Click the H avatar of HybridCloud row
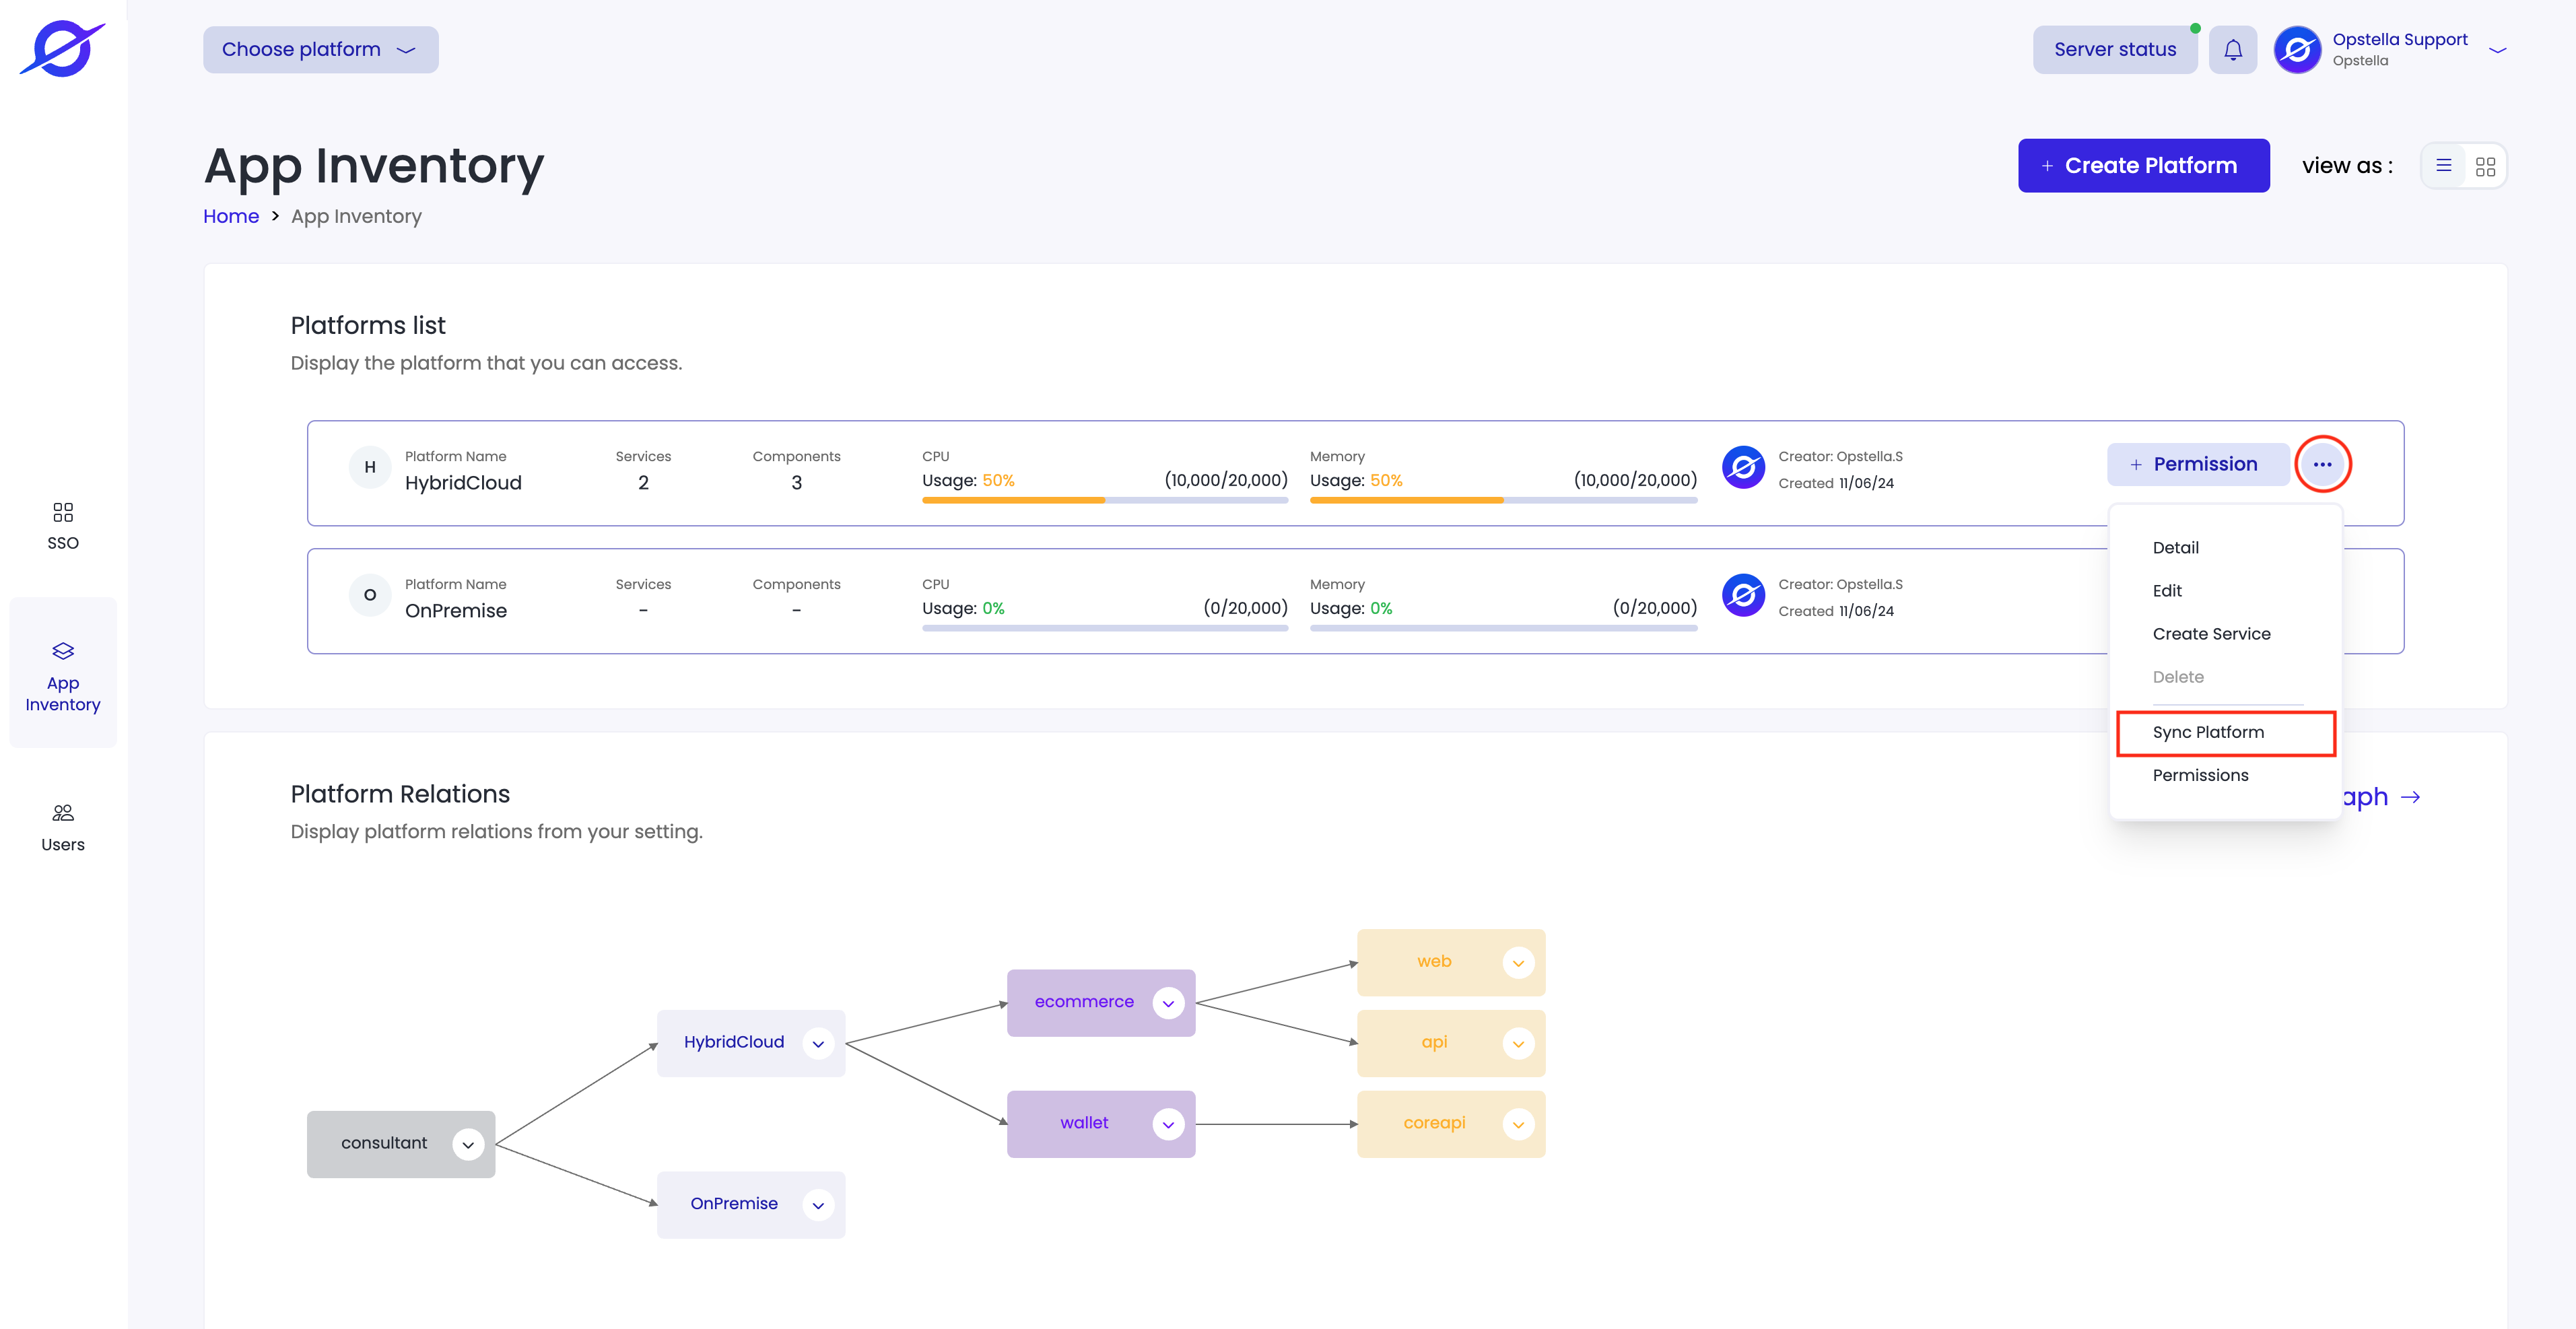This screenshot has width=2576, height=1329. (x=370, y=467)
